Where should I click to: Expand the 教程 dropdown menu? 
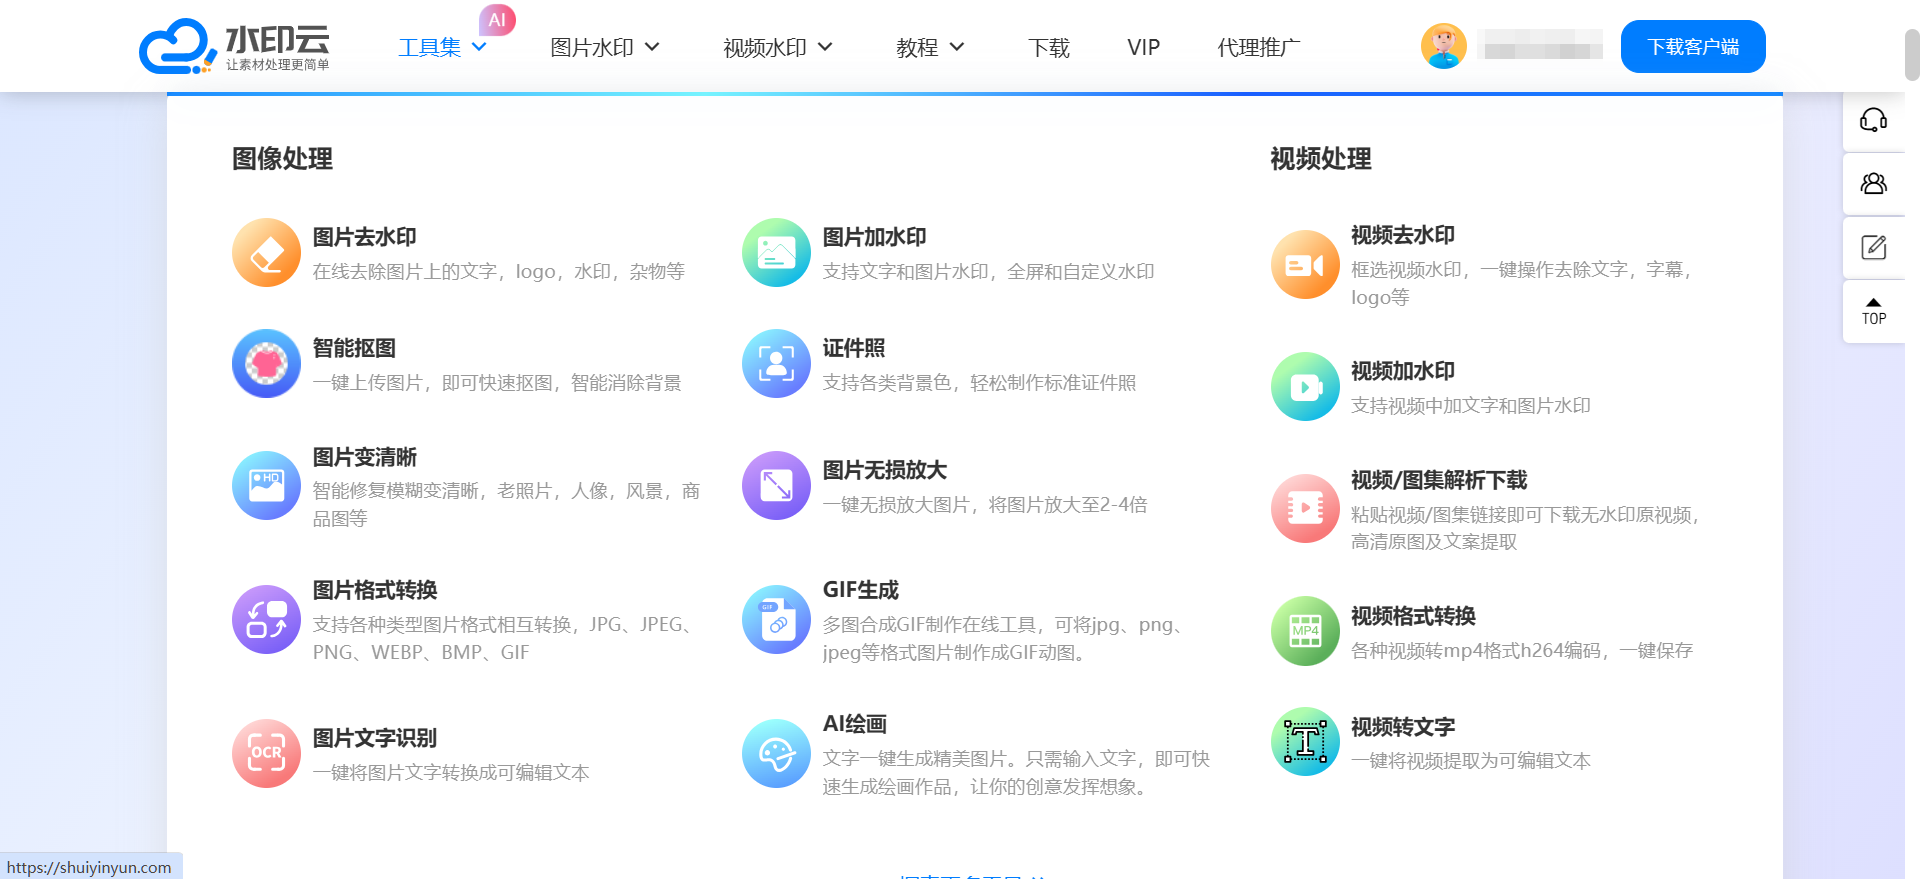[x=930, y=47]
